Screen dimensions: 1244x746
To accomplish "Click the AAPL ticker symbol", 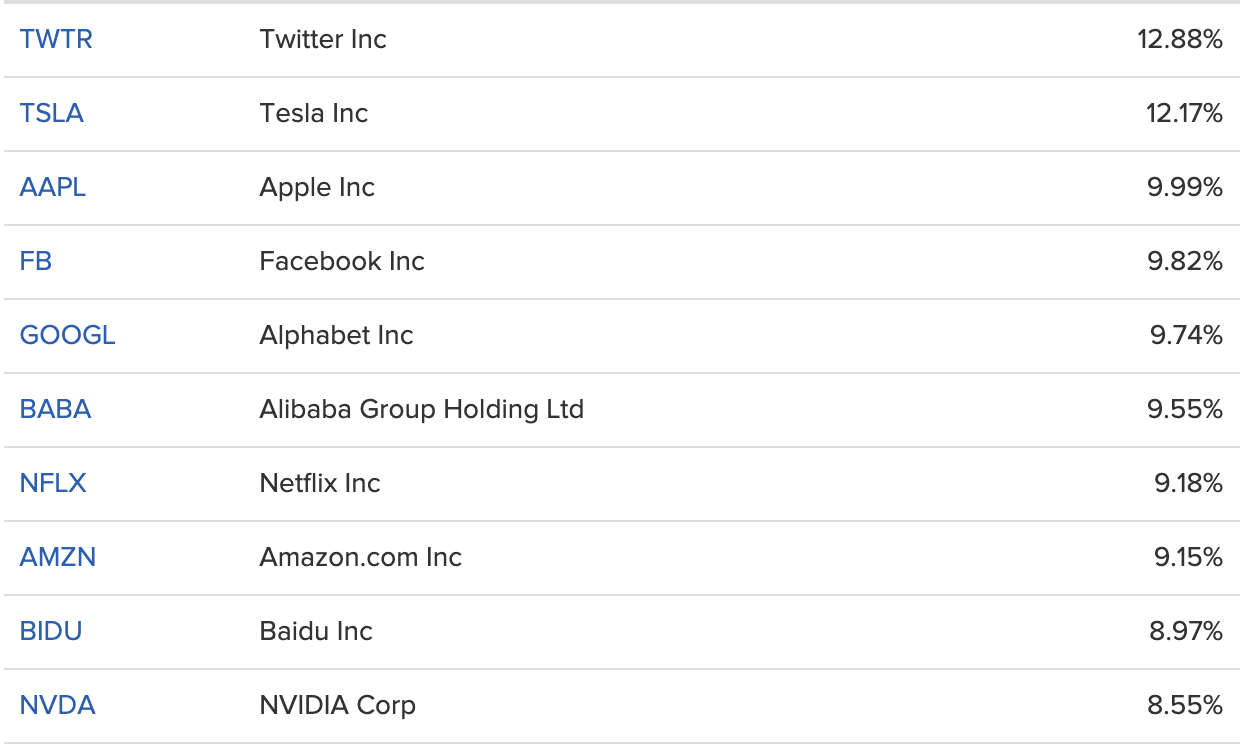I will 53,188.
